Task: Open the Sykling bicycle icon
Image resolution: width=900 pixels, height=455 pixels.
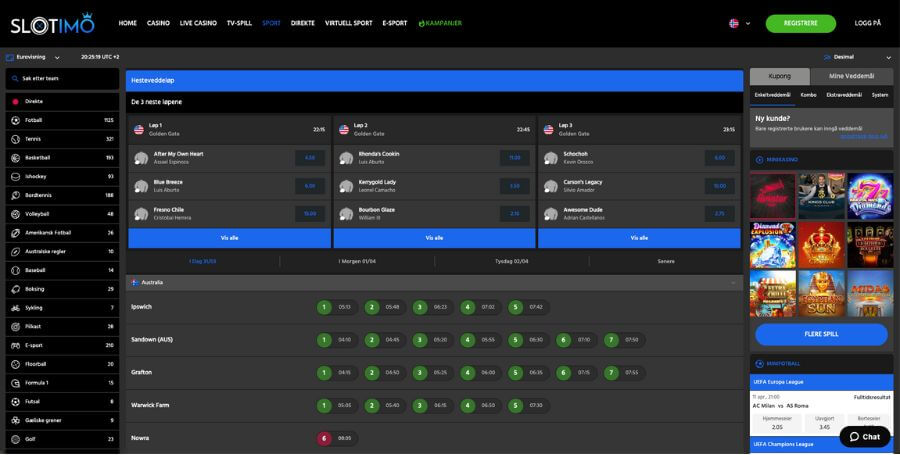Action: [15, 308]
